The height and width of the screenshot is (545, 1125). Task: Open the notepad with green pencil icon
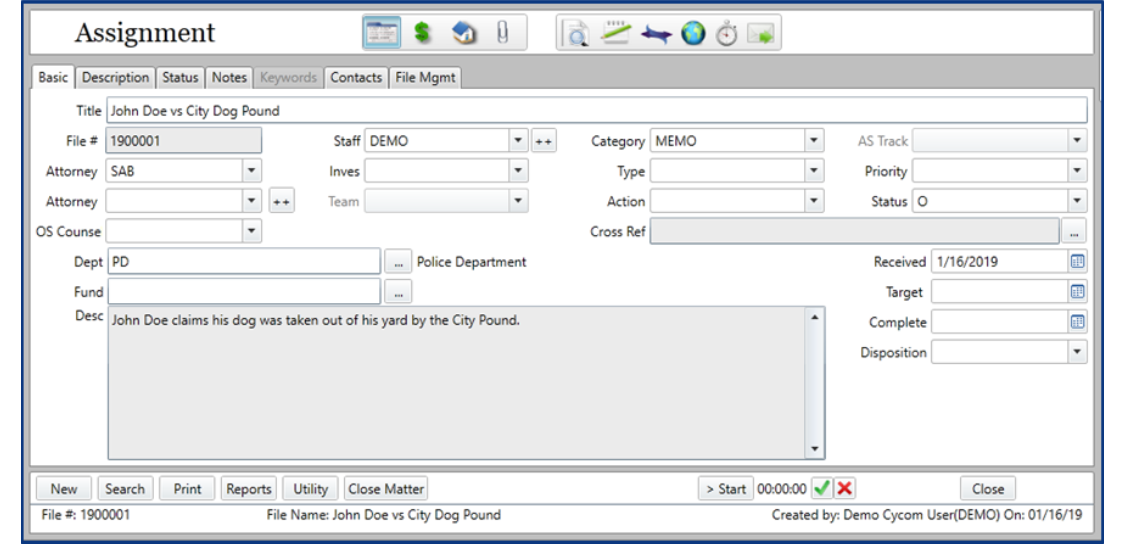click(x=616, y=33)
